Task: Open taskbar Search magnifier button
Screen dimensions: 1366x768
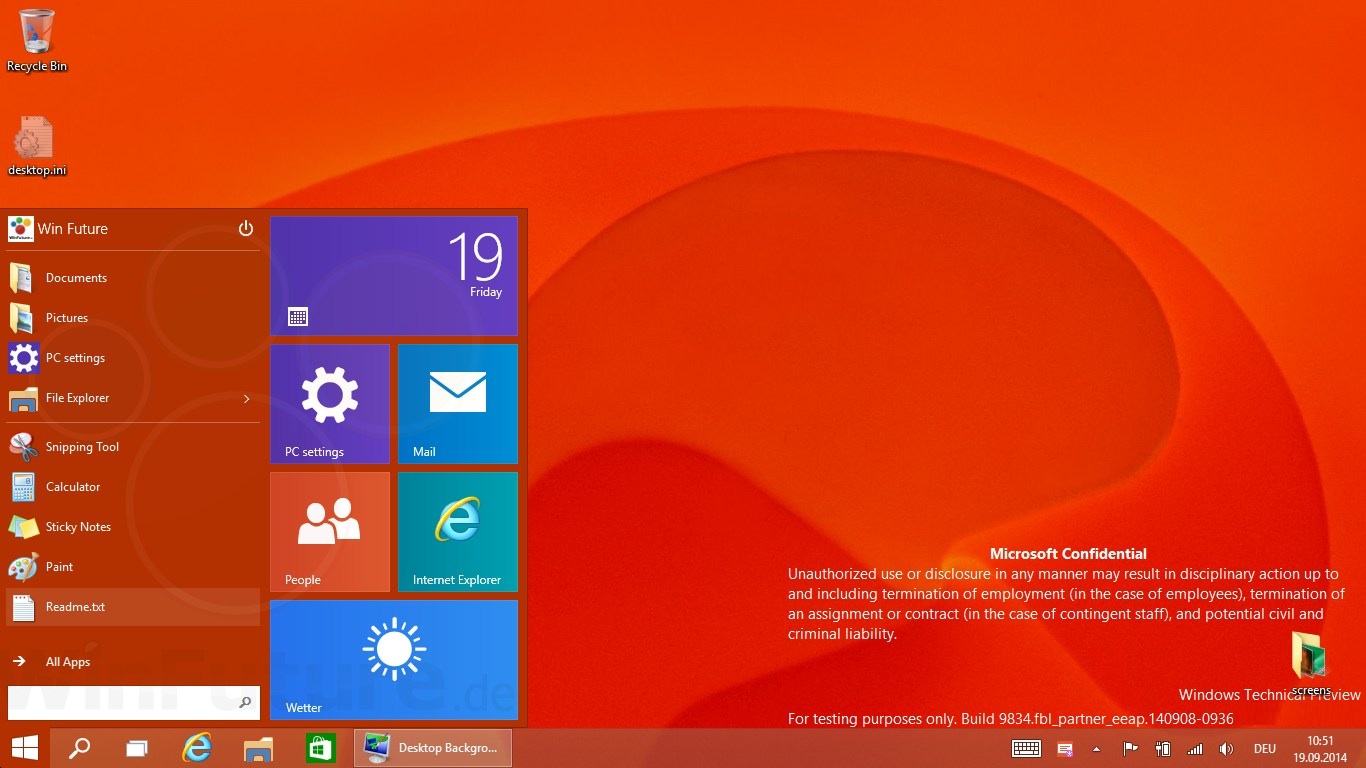Action: [79, 748]
